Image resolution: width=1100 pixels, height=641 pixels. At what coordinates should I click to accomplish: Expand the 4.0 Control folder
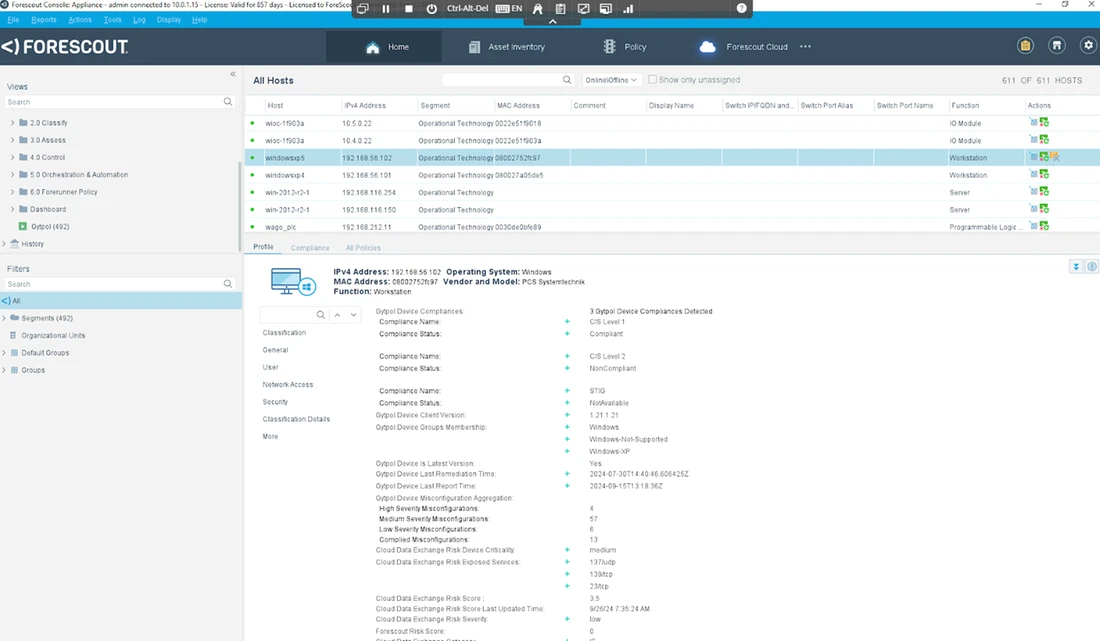13,158
